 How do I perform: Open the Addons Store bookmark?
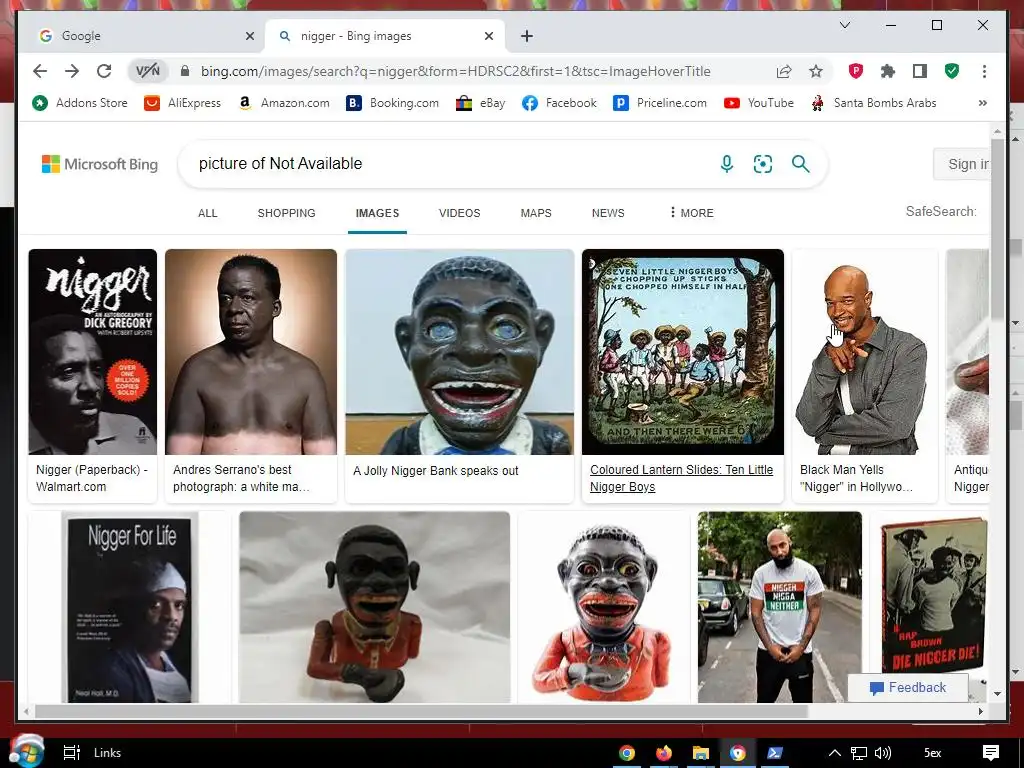pos(80,103)
